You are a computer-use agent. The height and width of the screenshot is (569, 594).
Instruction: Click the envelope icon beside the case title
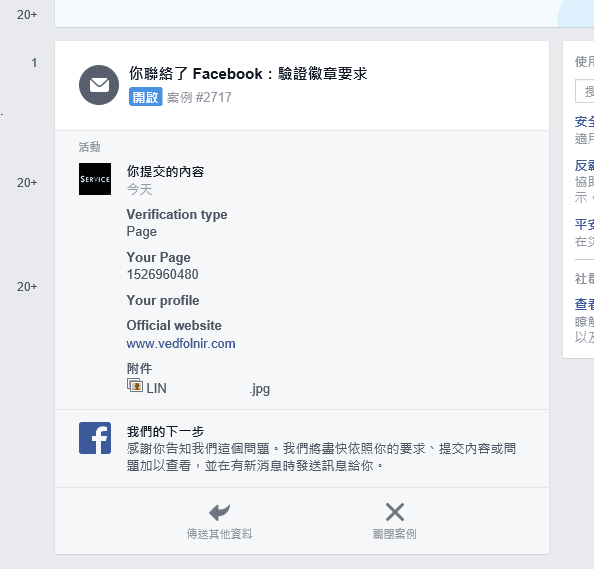point(99,85)
